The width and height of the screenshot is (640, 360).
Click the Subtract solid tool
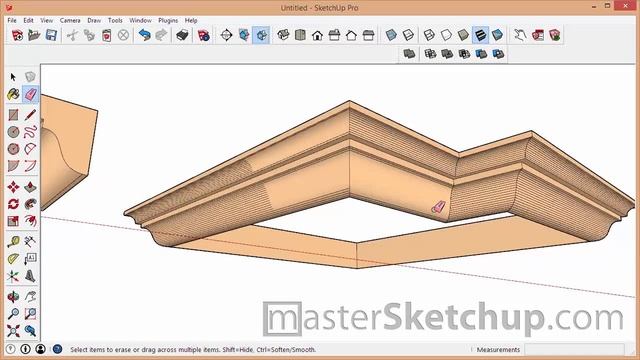coord(464,53)
